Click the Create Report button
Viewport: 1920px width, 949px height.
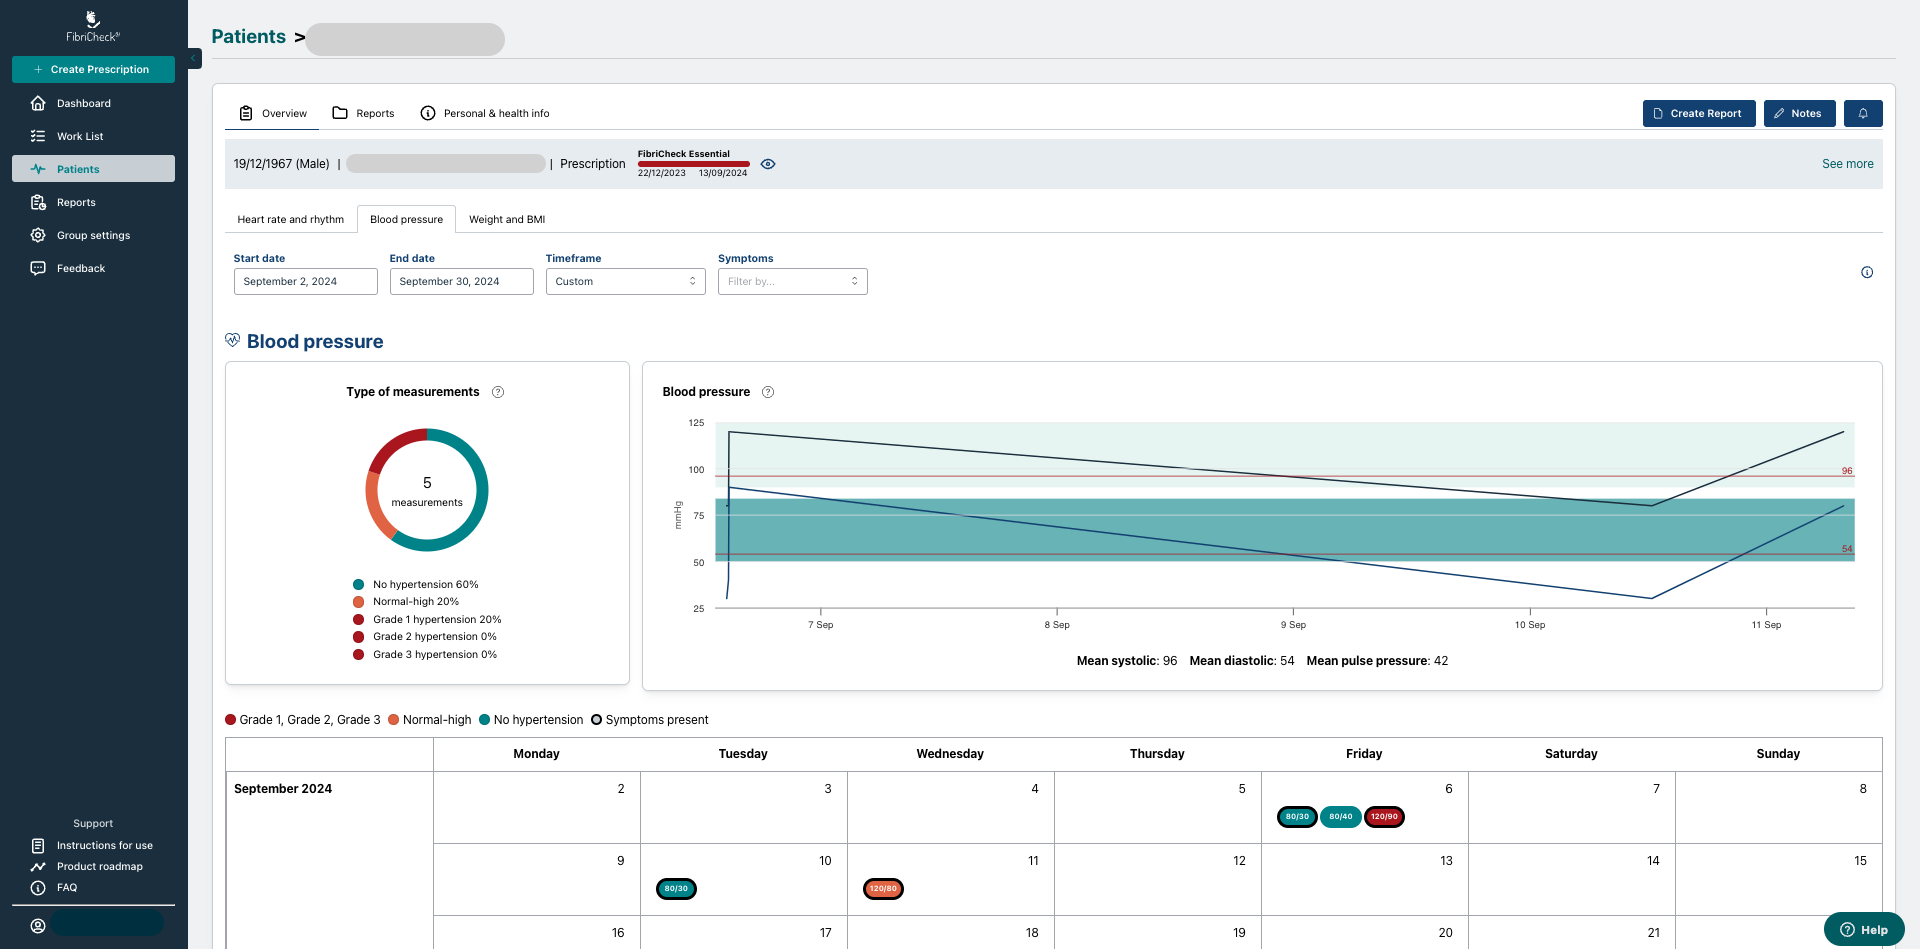[x=1698, y=113]
